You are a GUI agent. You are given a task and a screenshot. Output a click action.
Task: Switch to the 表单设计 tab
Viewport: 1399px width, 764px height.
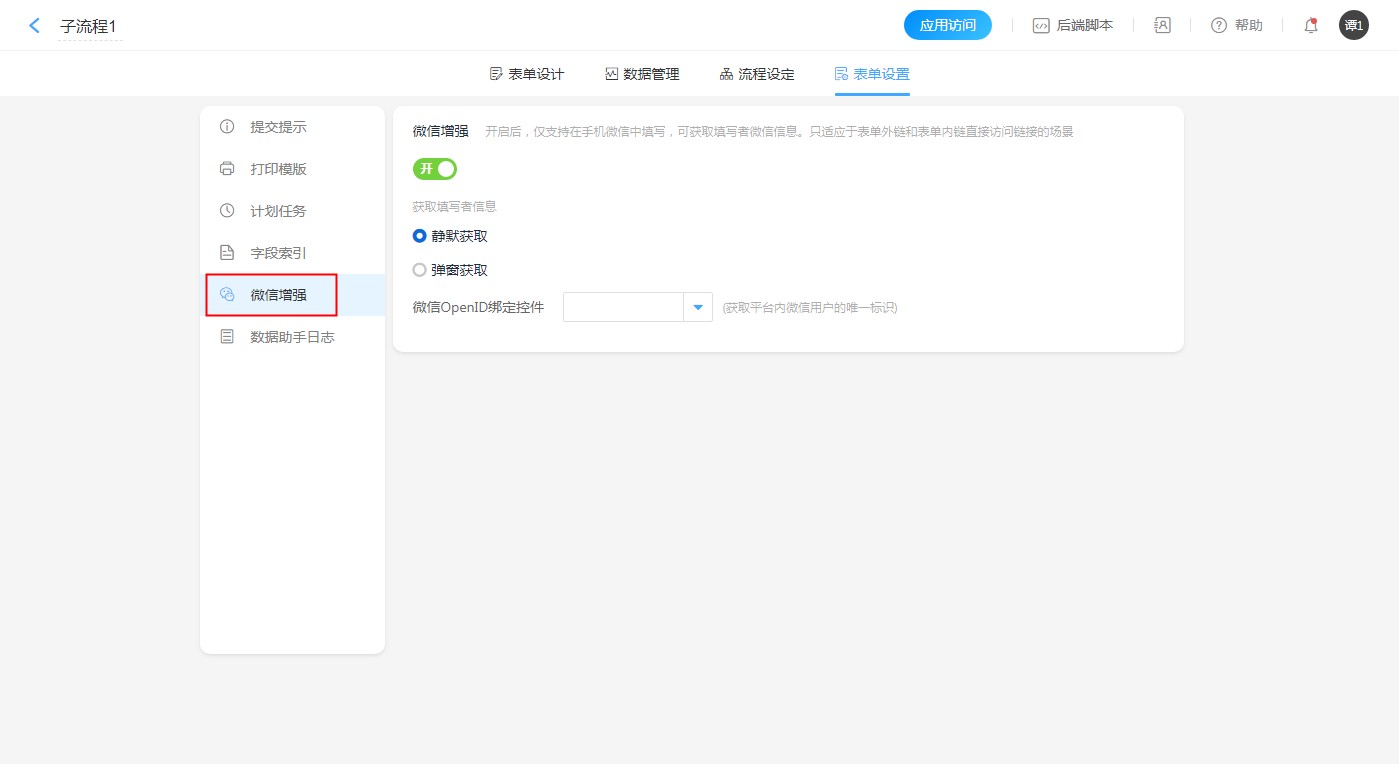(527, 74)
